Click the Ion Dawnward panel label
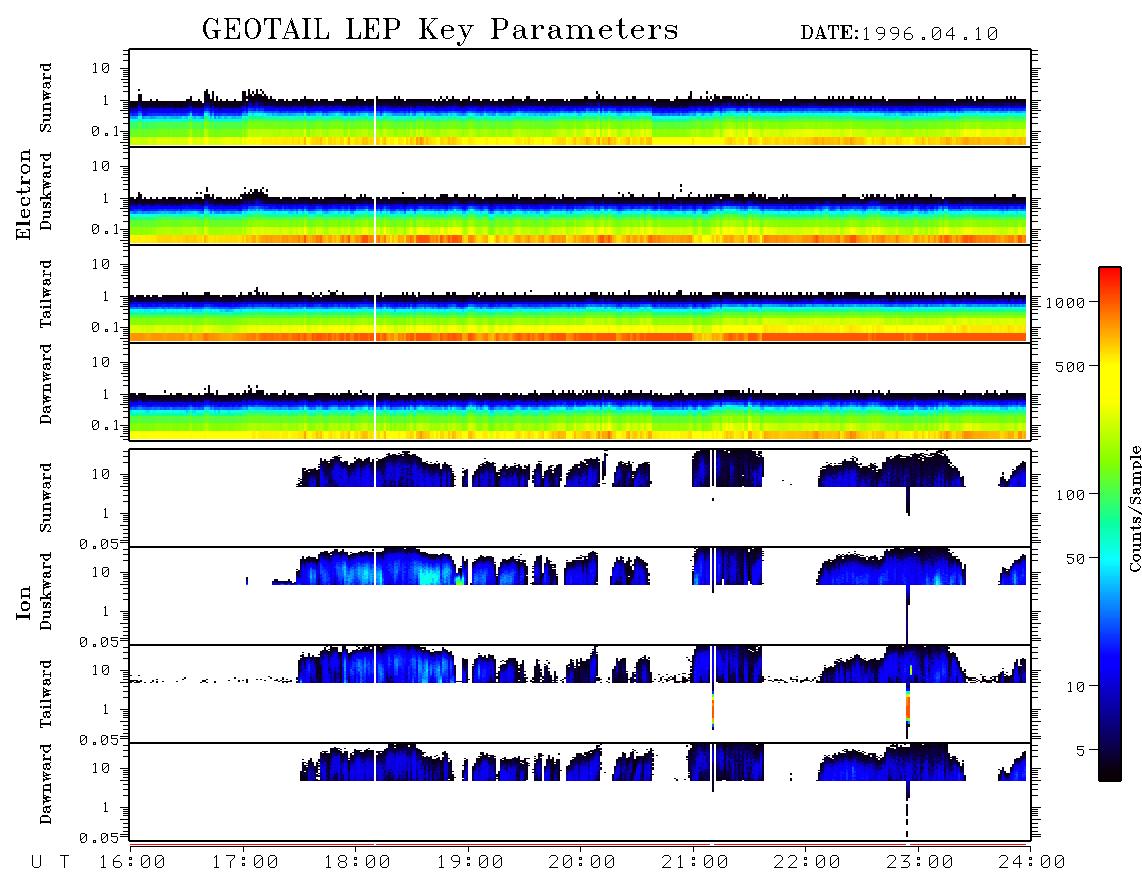Viewport: 1142px width, 880px height. click(46, 784)
